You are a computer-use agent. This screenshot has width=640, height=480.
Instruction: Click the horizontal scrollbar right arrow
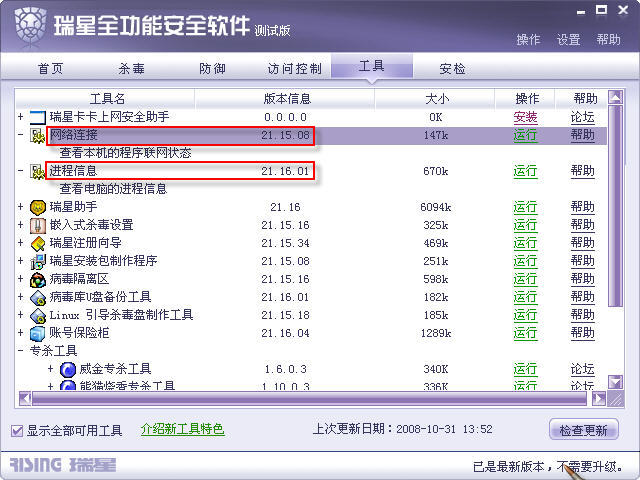599,398
